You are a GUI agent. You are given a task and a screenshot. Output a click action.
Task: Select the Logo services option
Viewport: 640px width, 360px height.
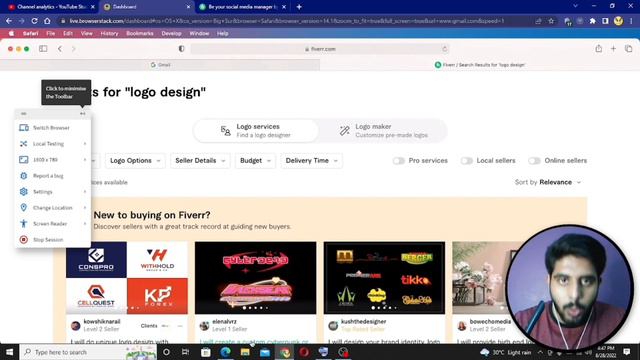256,131
